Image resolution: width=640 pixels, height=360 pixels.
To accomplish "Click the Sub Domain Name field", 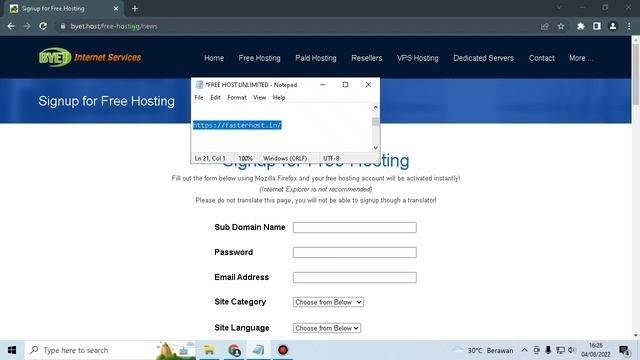I will click(355, 227).
